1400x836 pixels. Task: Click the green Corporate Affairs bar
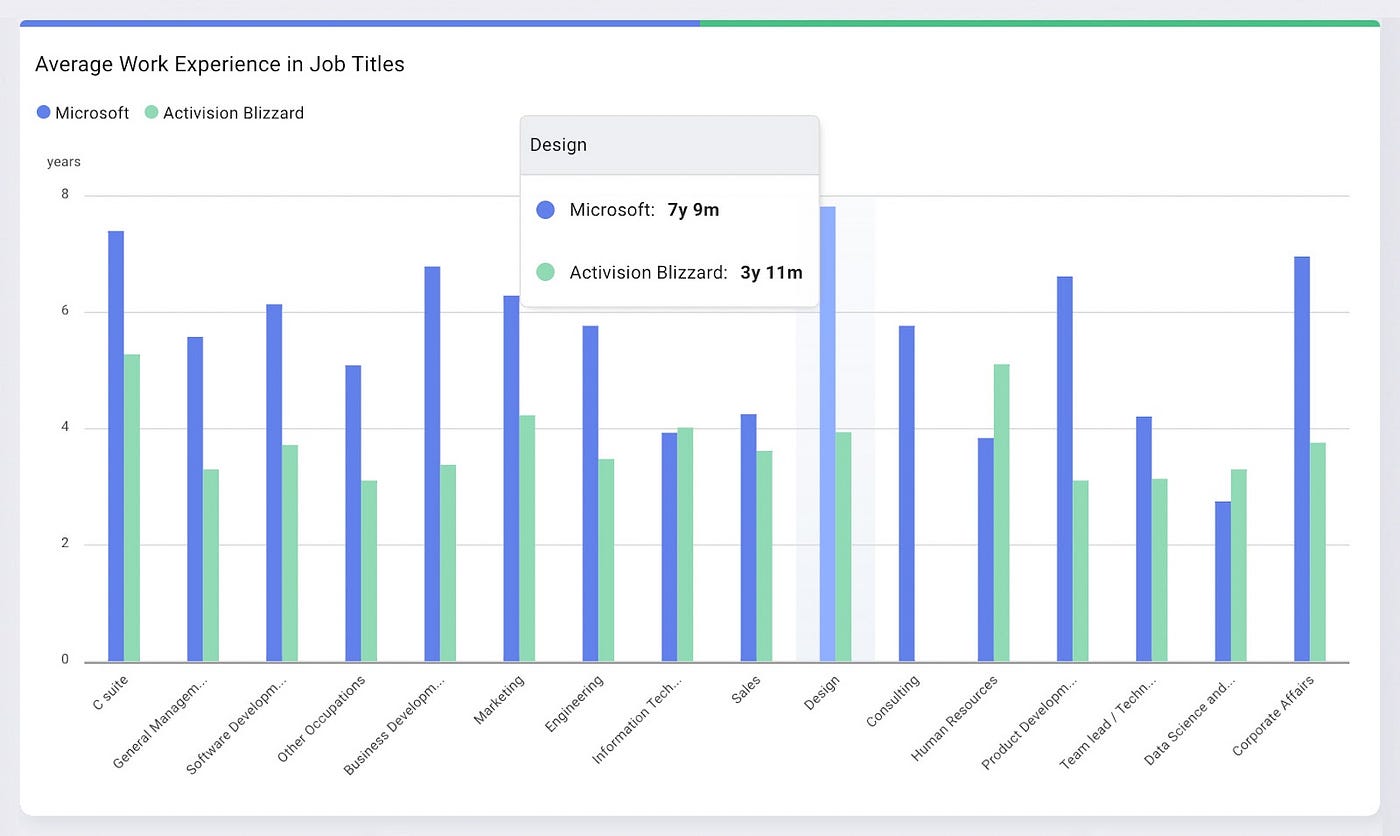1318,552
